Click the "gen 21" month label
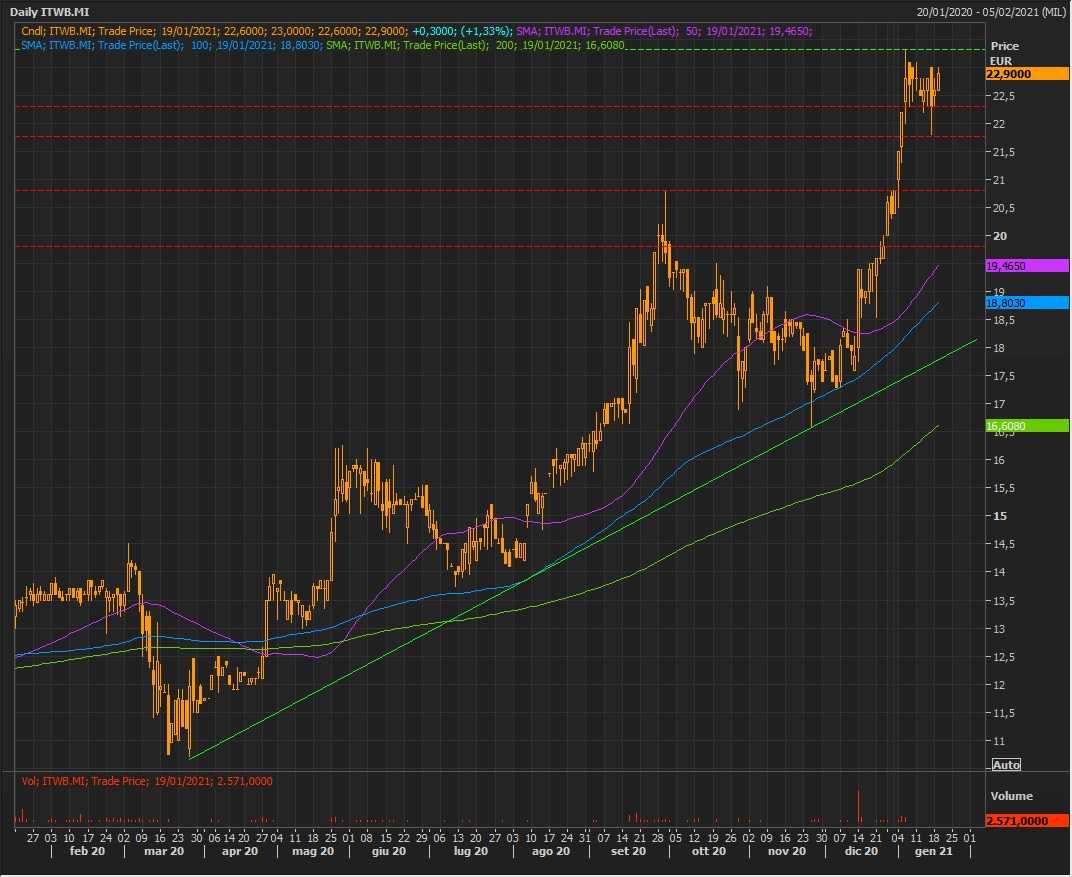 point(916,851)
